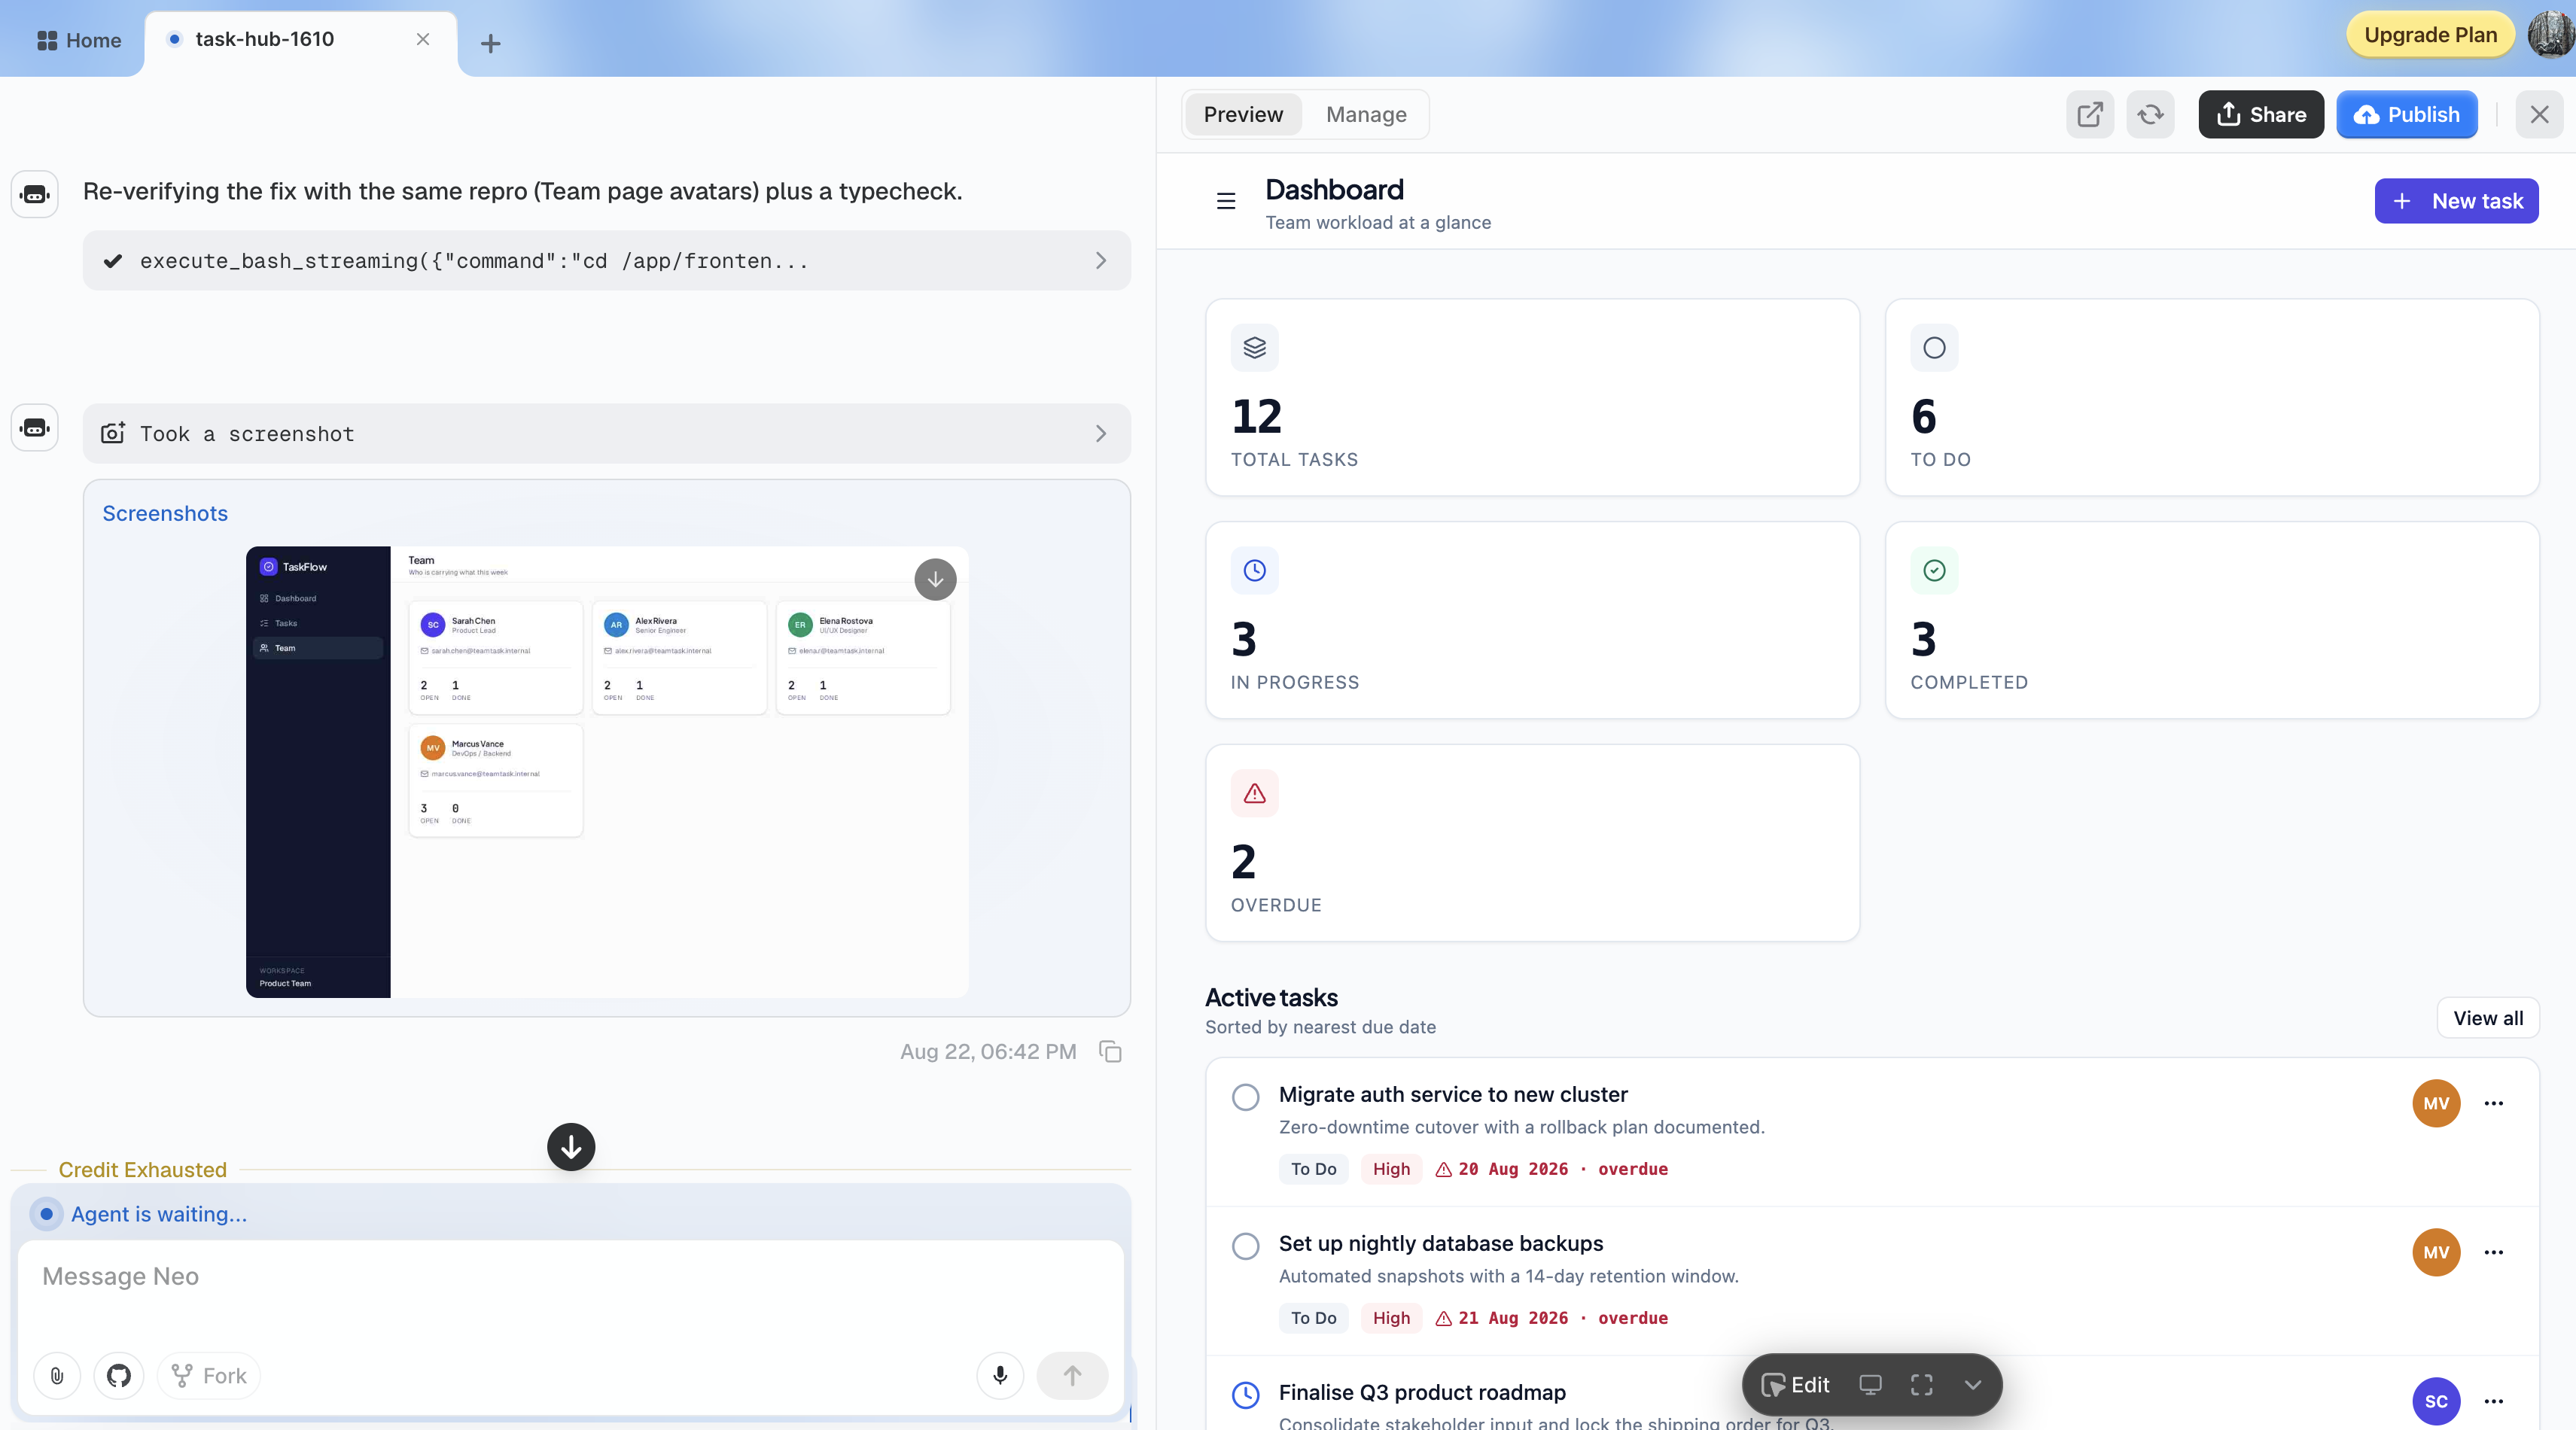The height and width of the screenshot is (1430, 2576).
Task: Copy message via the copy icon
Action: [1110, 1052]
